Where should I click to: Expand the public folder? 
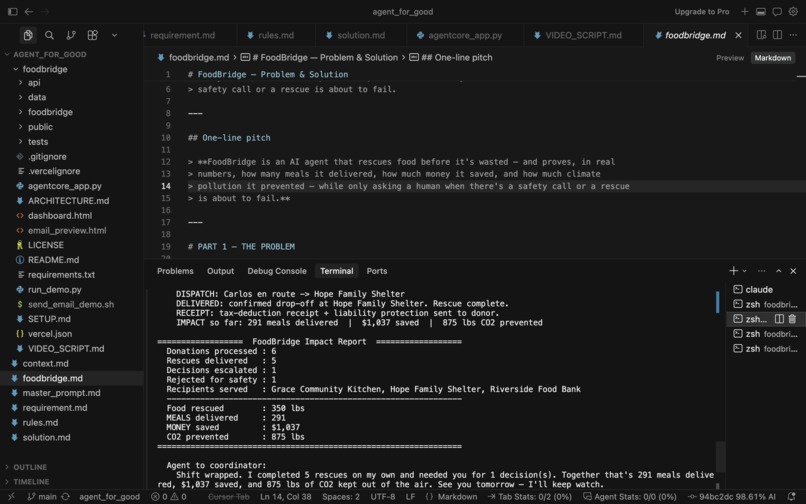tap(40, 127)
